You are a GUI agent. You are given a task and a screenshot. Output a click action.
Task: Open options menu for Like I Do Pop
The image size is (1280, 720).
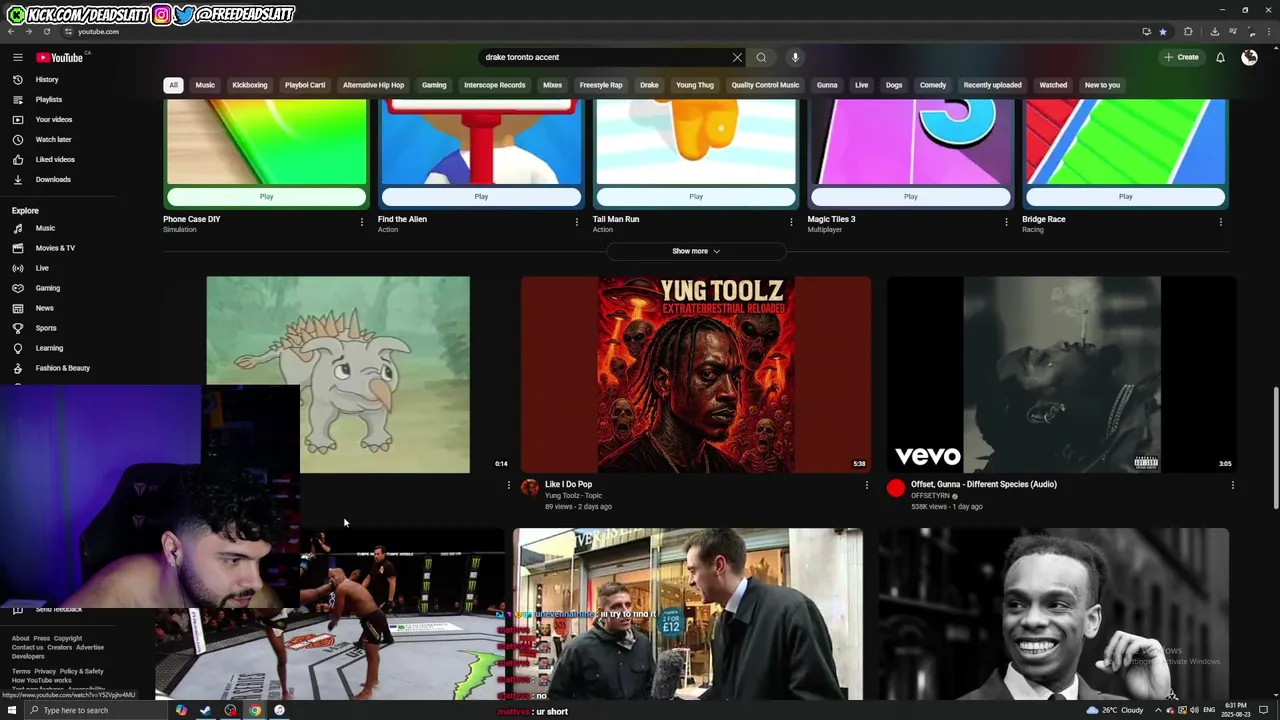coord(867,485)
